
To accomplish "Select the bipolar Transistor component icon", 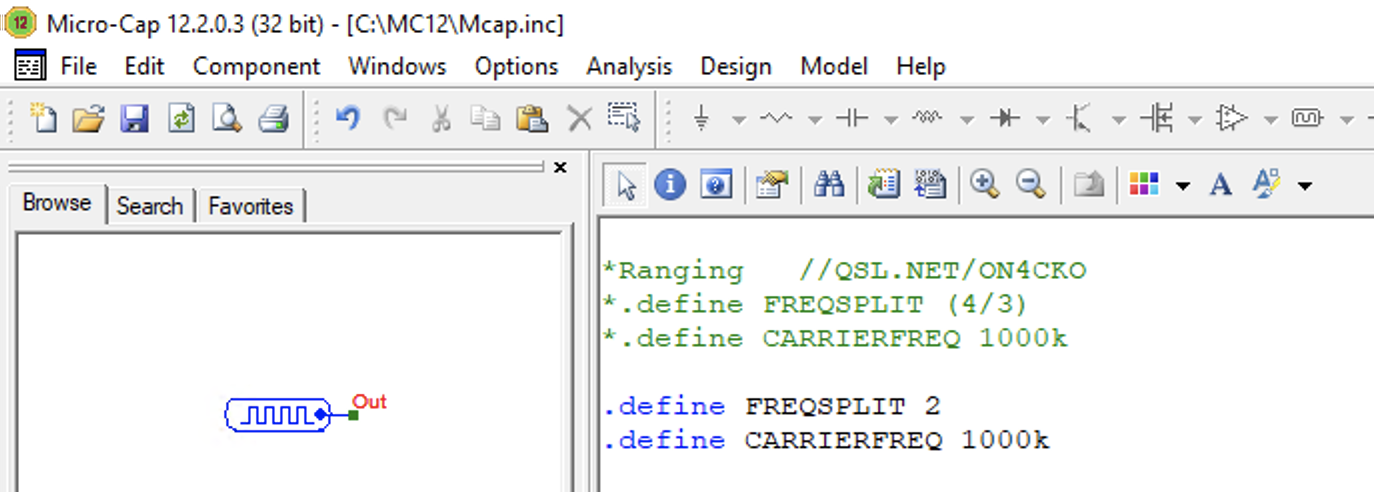I will point(1079,118).
